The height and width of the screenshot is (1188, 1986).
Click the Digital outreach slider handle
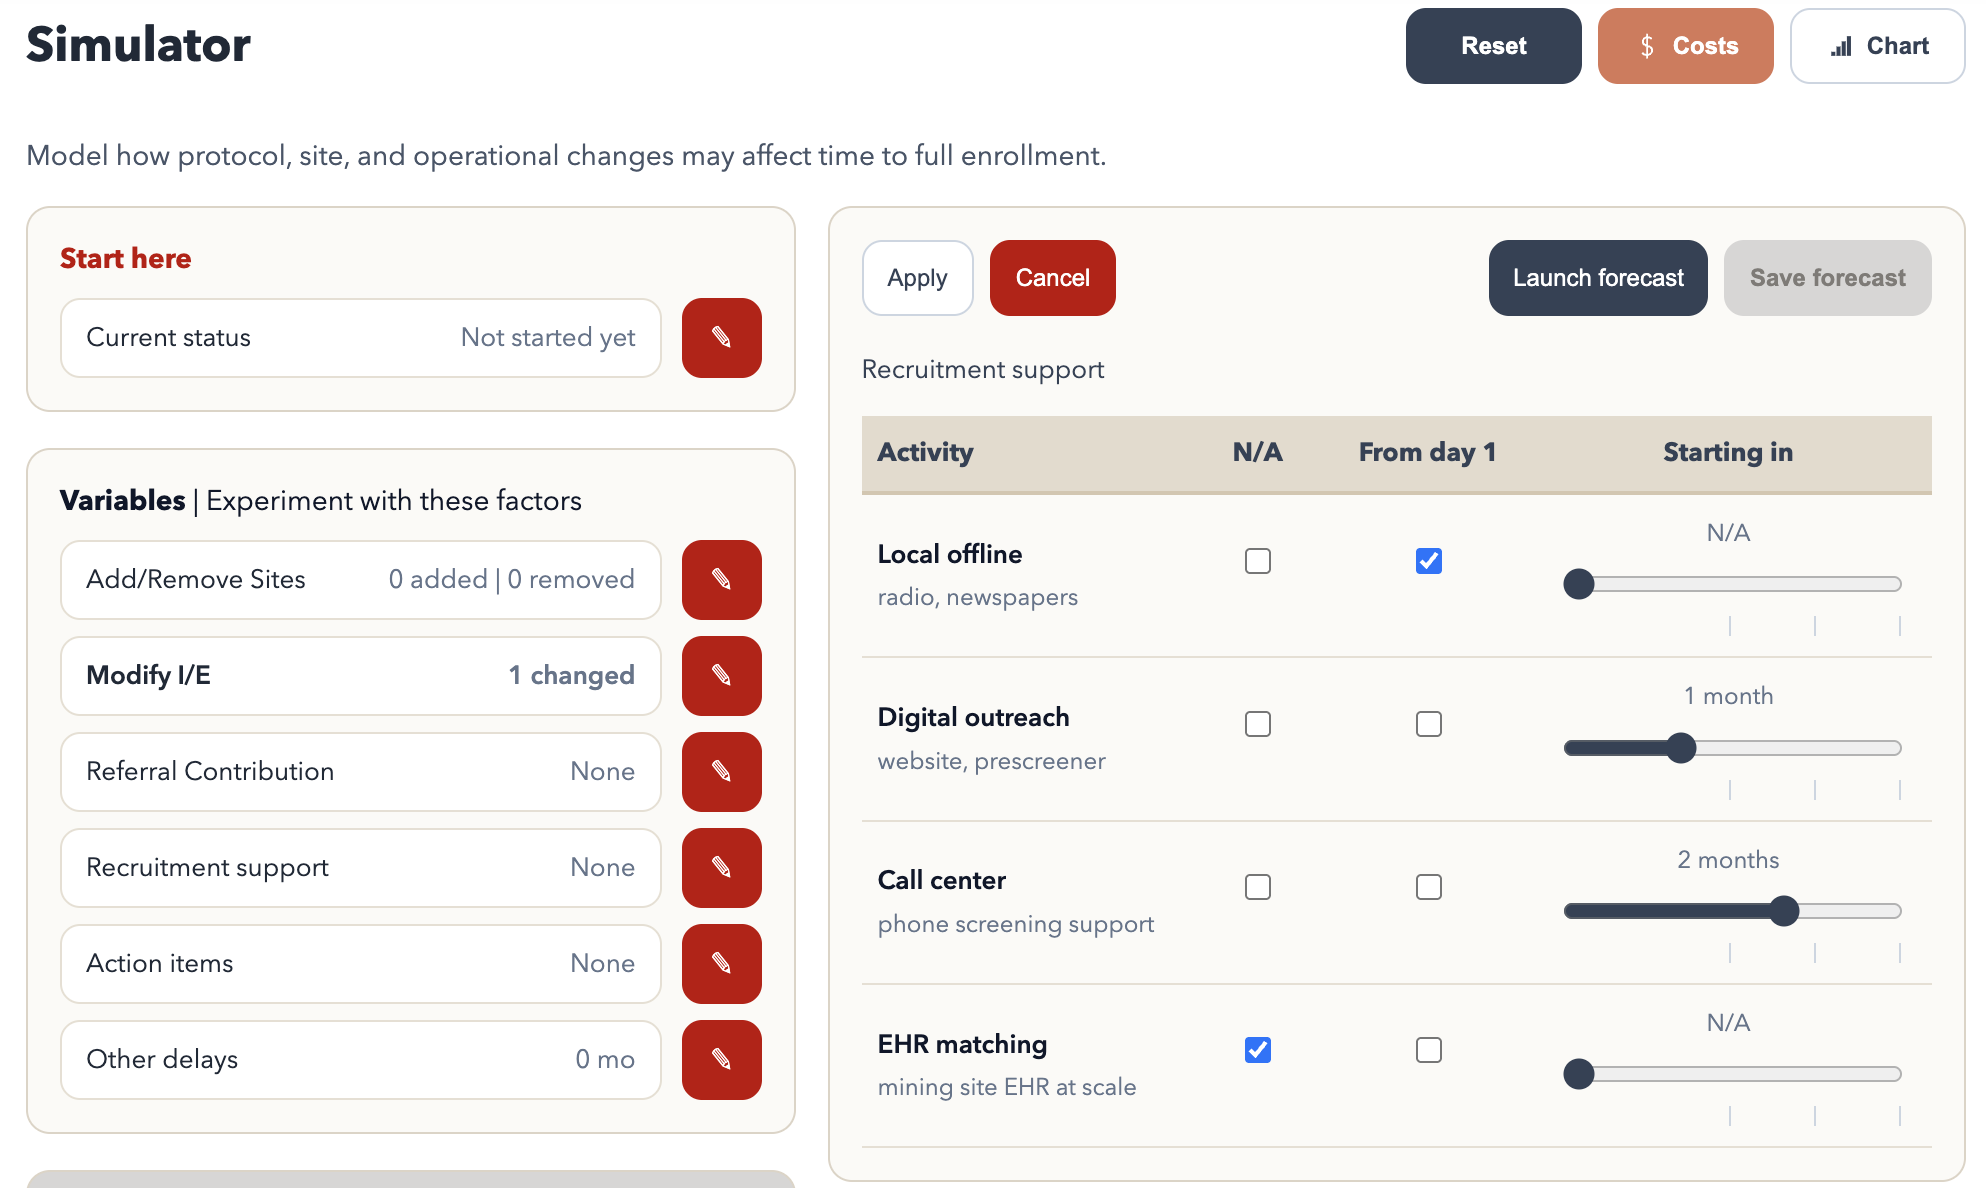click(x=1682, y=748)
